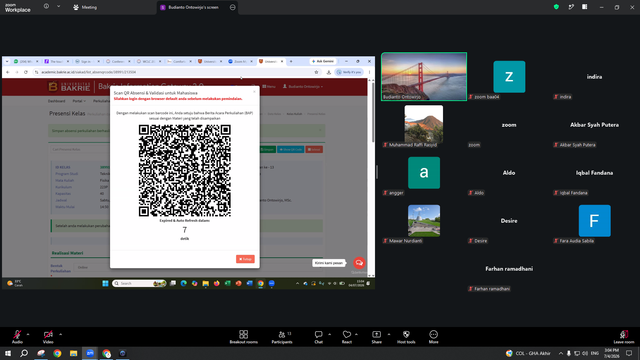Viewport: 640px width, 360px height.
Task: Click the Desire participant name
Action: point(509,221)
